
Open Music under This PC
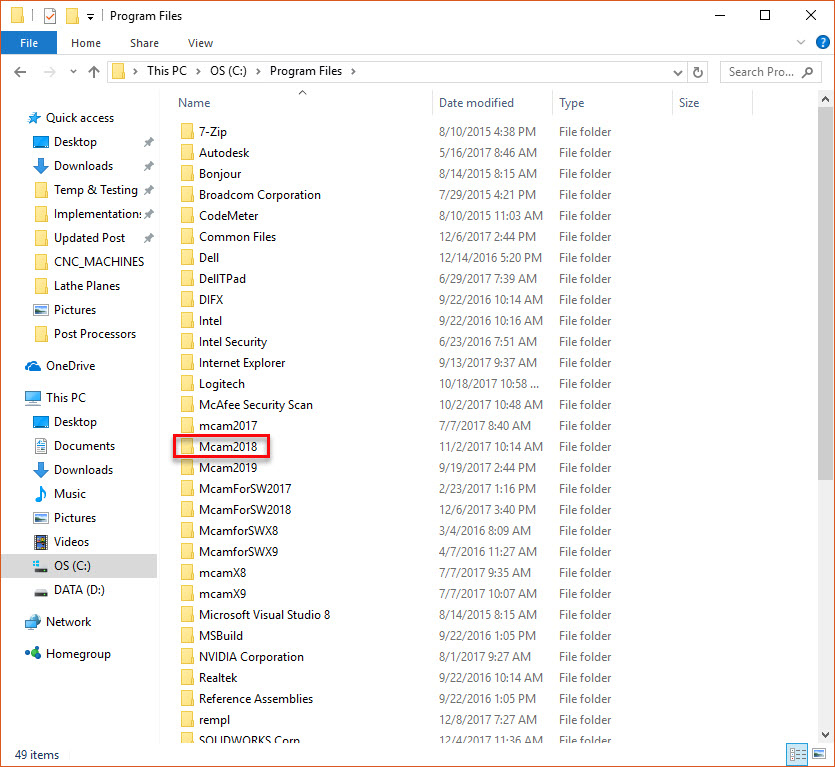69,493
